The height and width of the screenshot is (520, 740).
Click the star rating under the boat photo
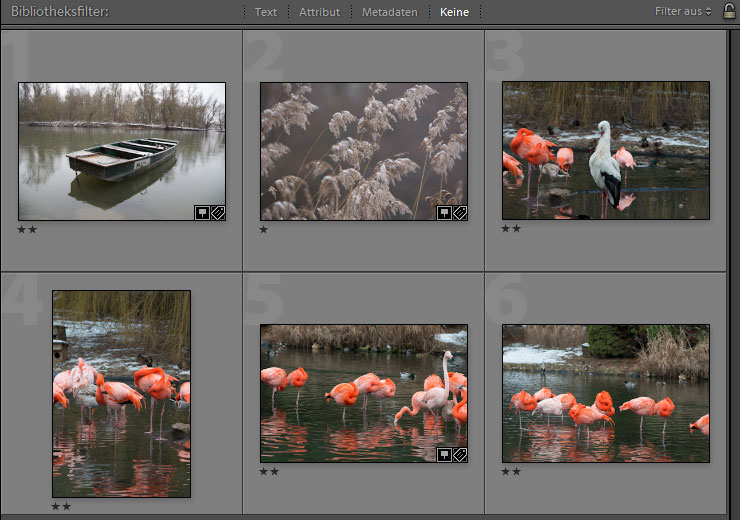(x=26, y=229)
